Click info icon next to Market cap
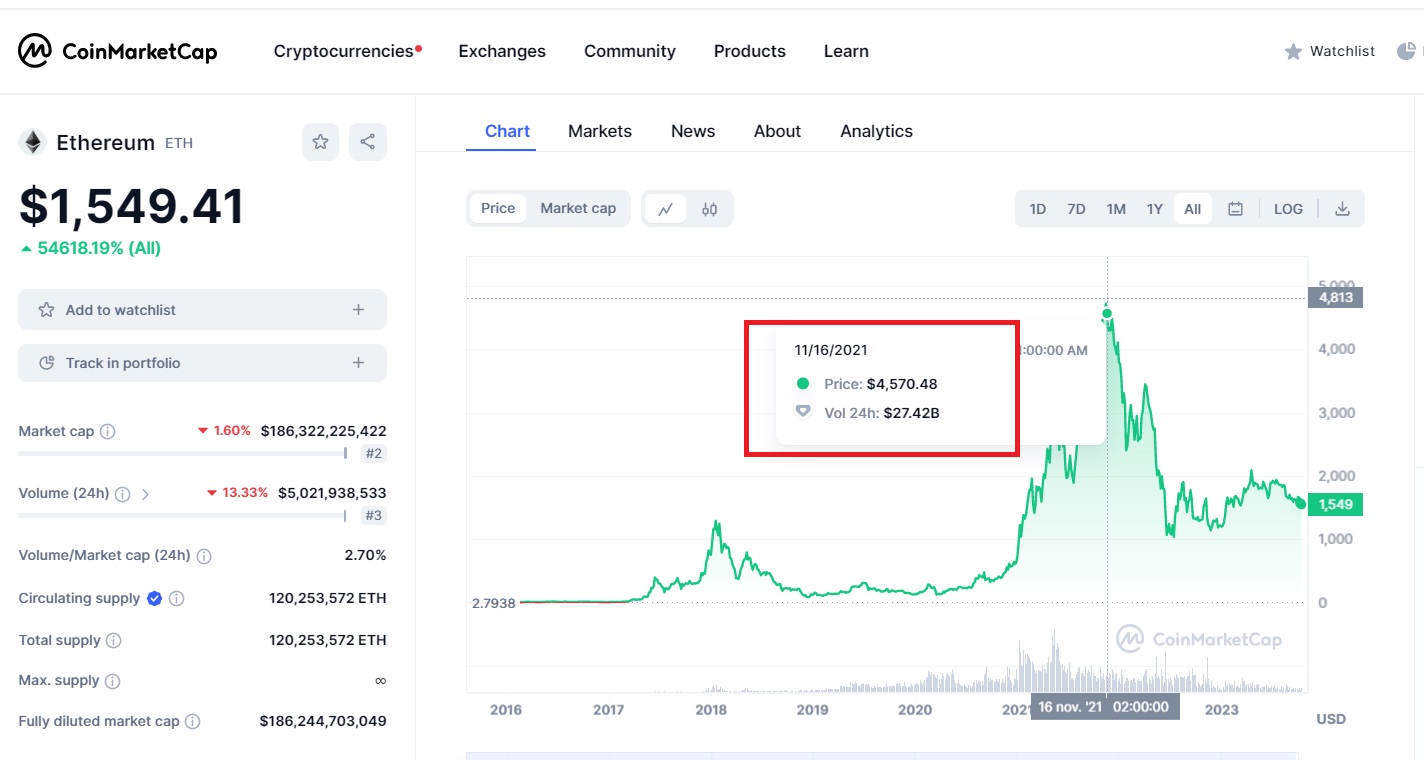 [x=108, y=432]
